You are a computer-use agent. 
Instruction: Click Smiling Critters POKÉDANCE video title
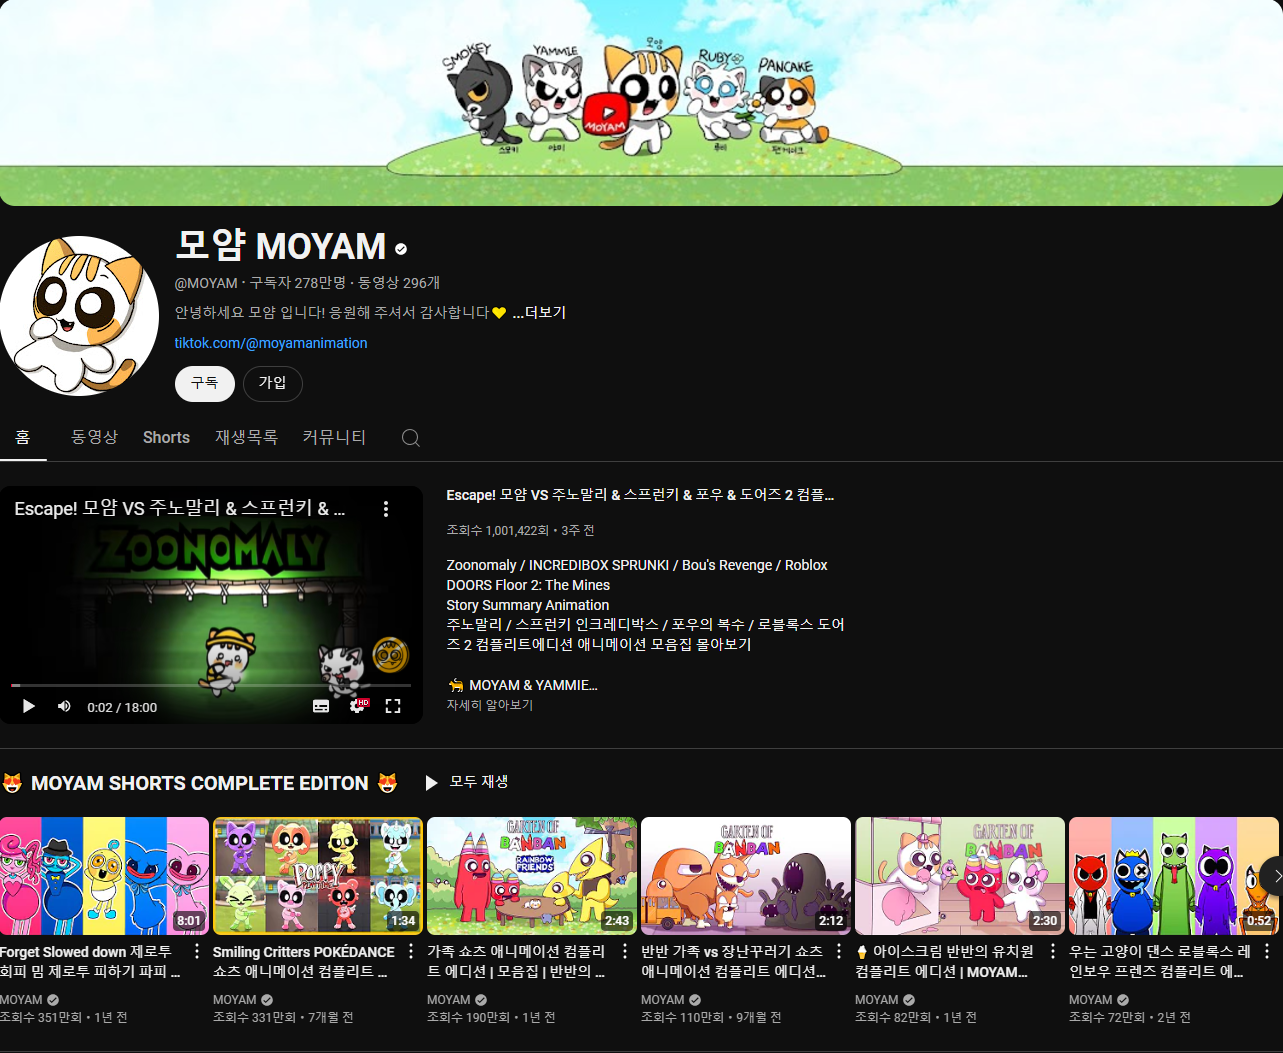(304, 962)
